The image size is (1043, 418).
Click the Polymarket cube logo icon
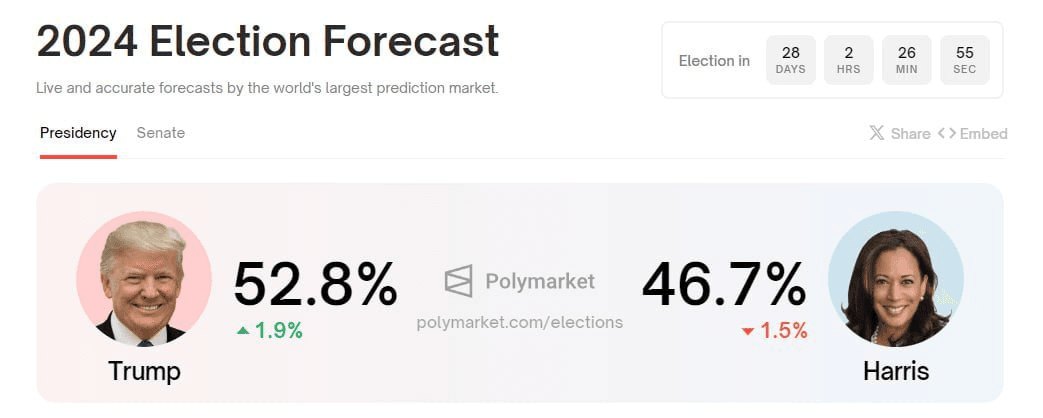click(458, 281)
